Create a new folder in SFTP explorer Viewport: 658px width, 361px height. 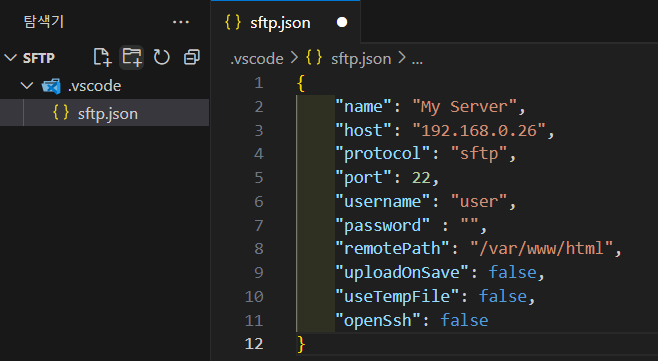[132, 57]
